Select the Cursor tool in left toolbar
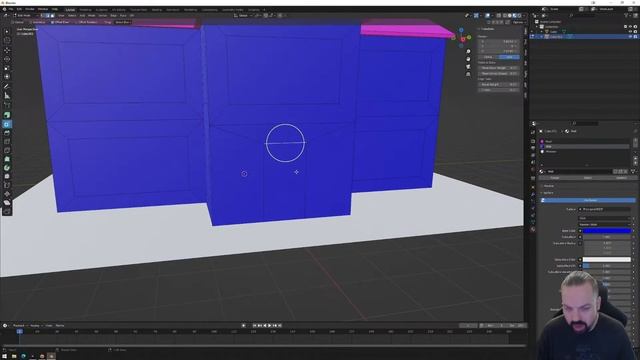Image resolution: width=640 pixels, height=360 pixels. click(7, 41)
